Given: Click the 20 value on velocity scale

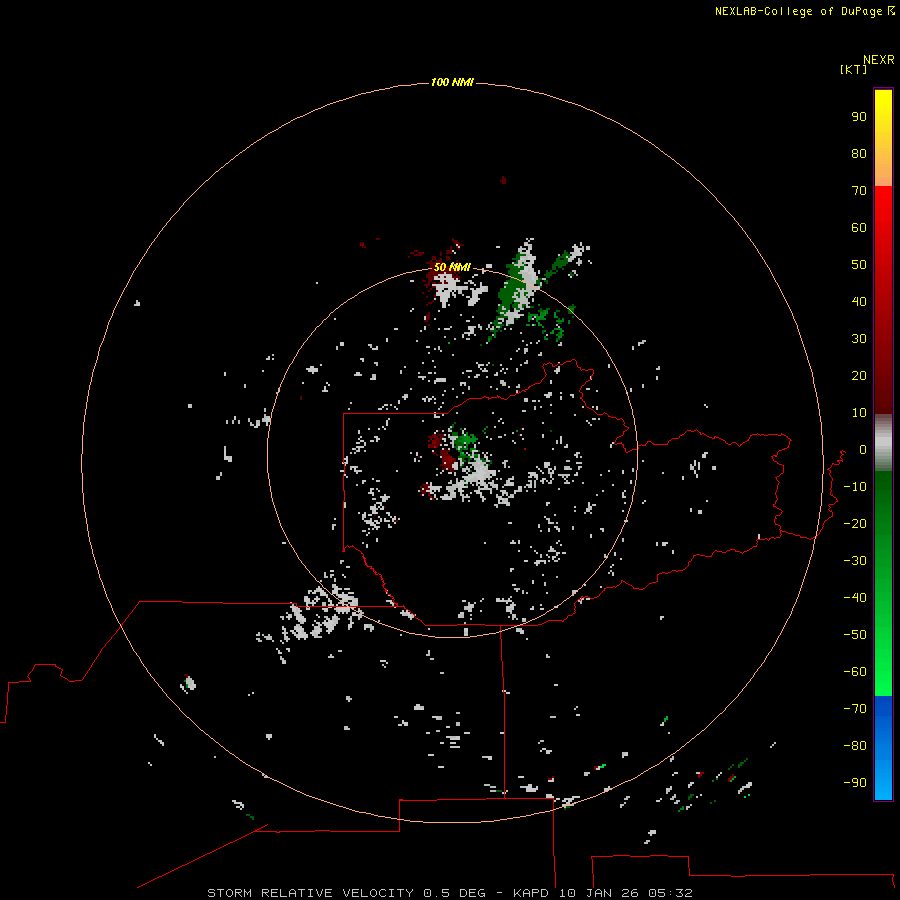Looking at the screenshot, I should click(859, 376).
